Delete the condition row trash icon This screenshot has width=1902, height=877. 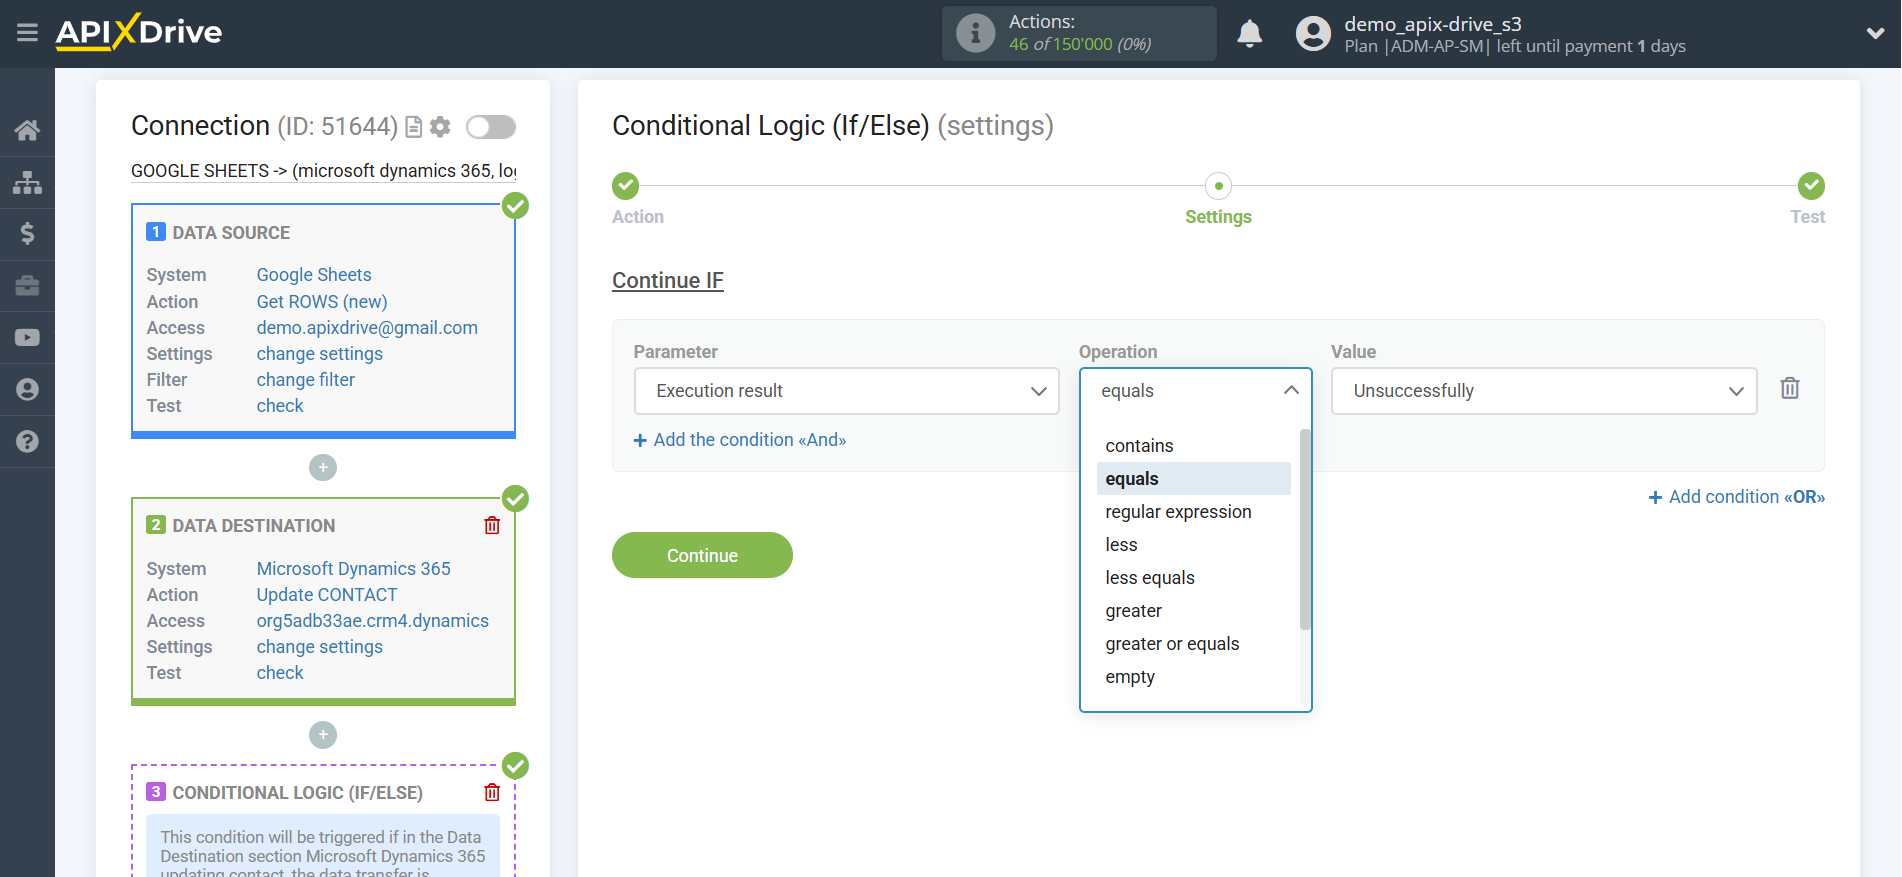[x=1790, y=388]
